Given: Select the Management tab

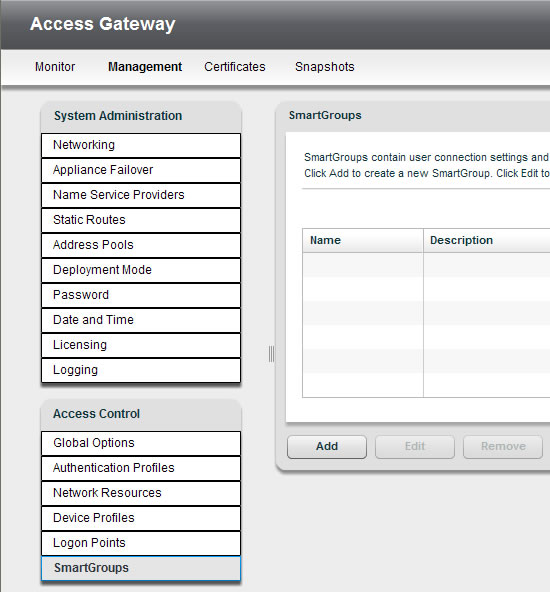Looking at the screenshot, I should 145,67.
